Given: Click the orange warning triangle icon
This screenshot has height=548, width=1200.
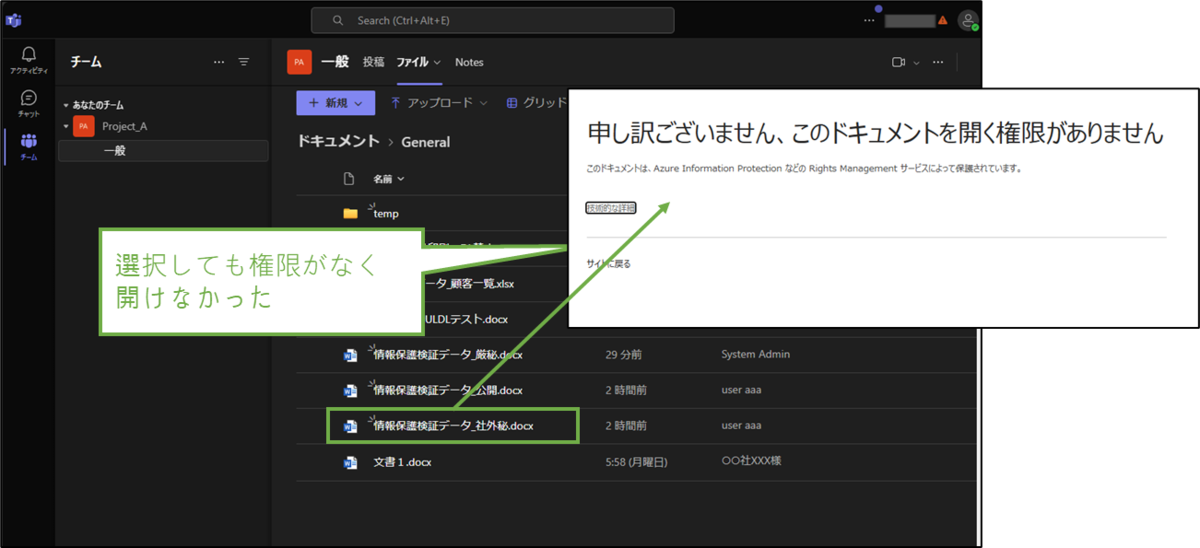Looking at the screenshot, I should pyautogui.click(x=942, y=20).
